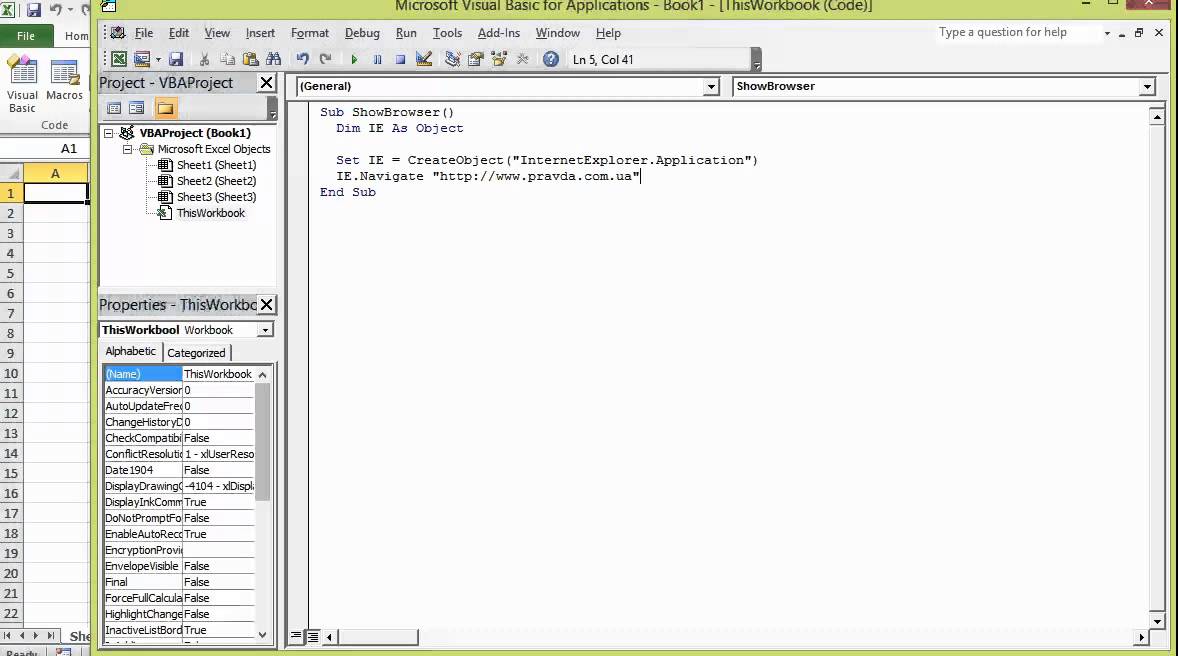Open Properties Window toolbar icon
1178x656 pixels.
pyautogui.click(x=475, y=59)
